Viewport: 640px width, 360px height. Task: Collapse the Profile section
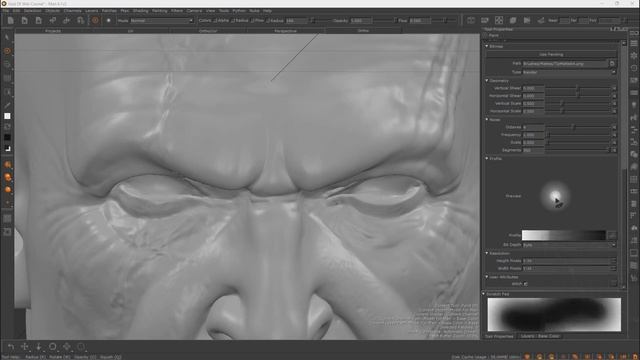point(487,158)
